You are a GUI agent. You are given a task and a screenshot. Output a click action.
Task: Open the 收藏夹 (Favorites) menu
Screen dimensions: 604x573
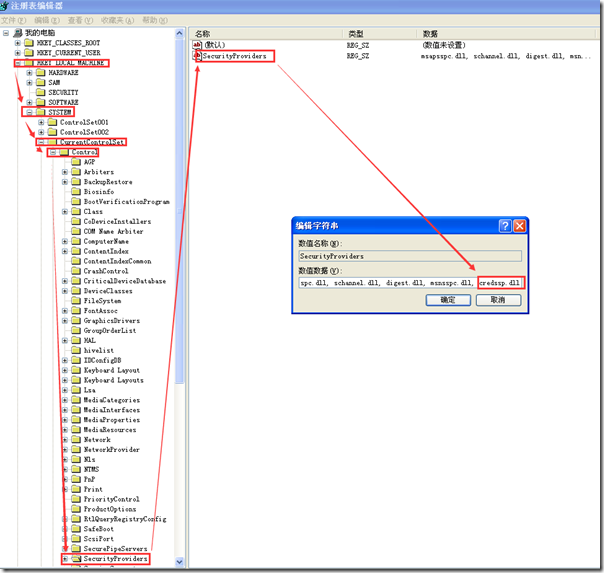118,20
